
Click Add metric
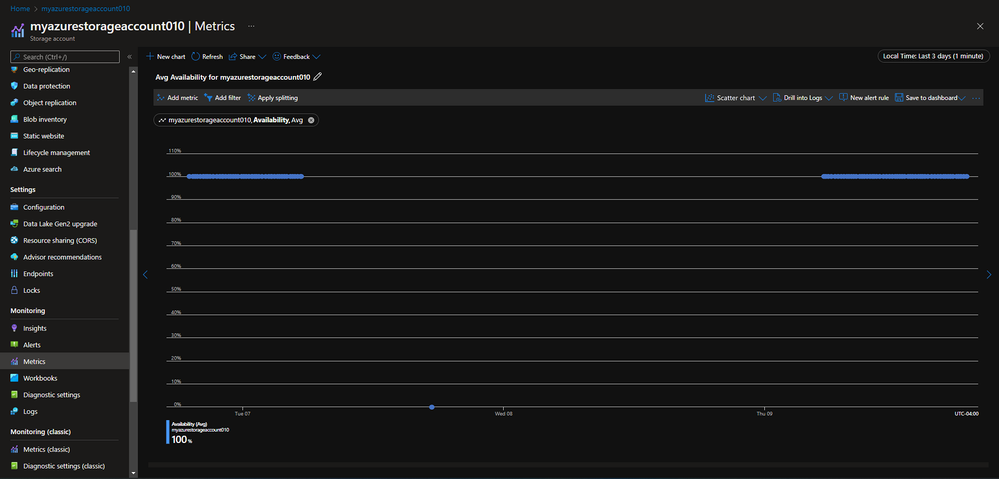click(x=177, y=98)
